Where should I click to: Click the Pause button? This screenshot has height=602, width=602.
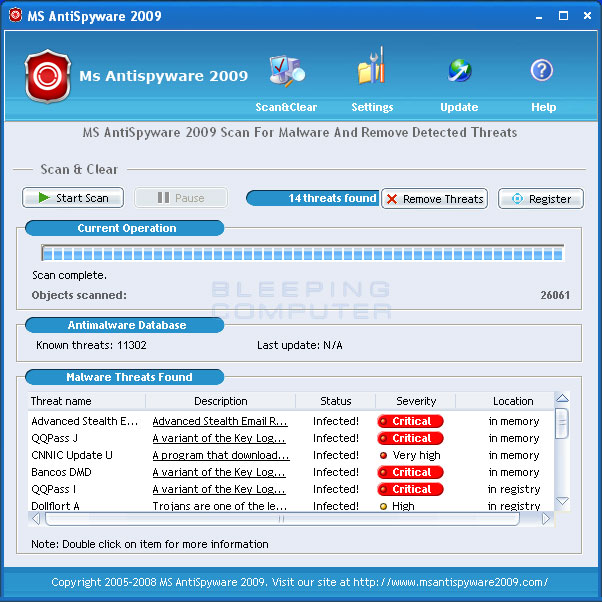pos(181,198)
